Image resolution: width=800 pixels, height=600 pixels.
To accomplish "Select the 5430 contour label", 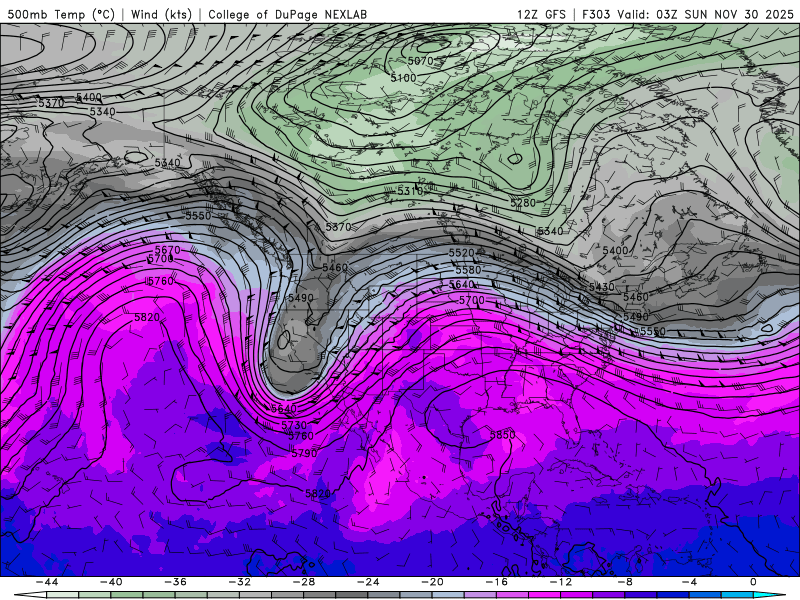I will [x=602, y=287].
